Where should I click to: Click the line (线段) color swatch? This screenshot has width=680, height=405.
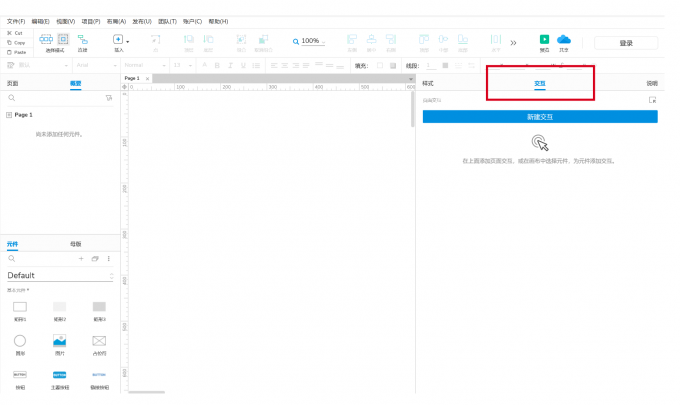pos(445,65)
